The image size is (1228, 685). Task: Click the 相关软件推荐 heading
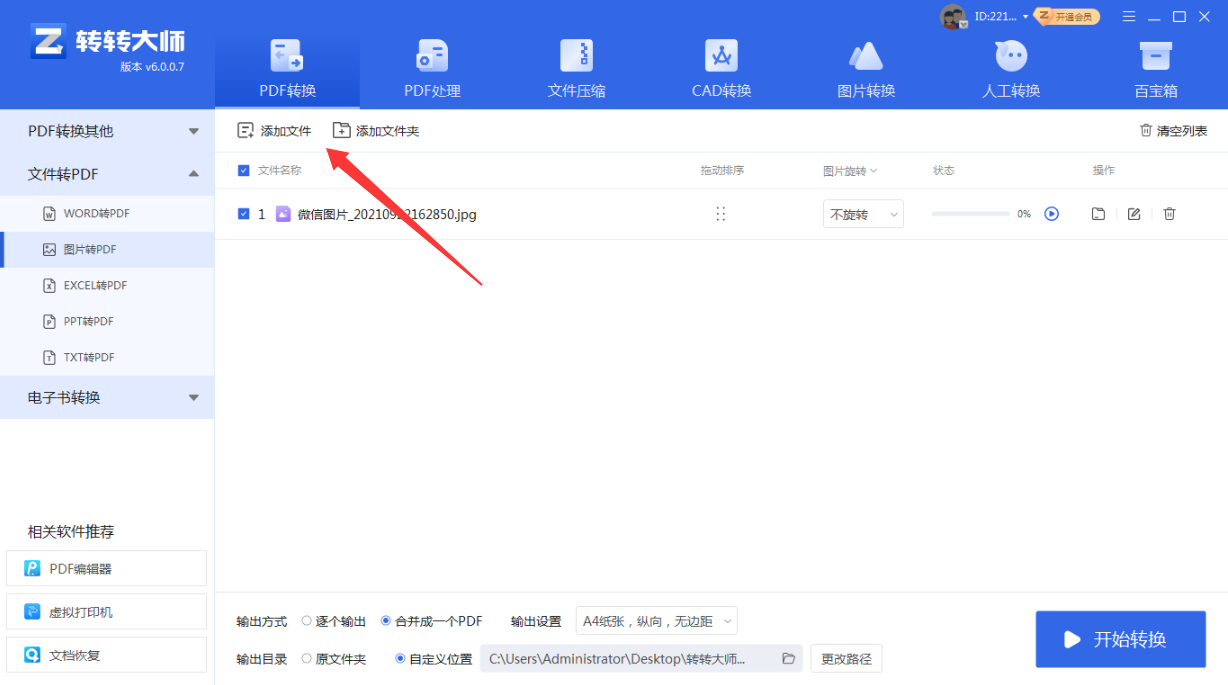(x=71, y=531)
